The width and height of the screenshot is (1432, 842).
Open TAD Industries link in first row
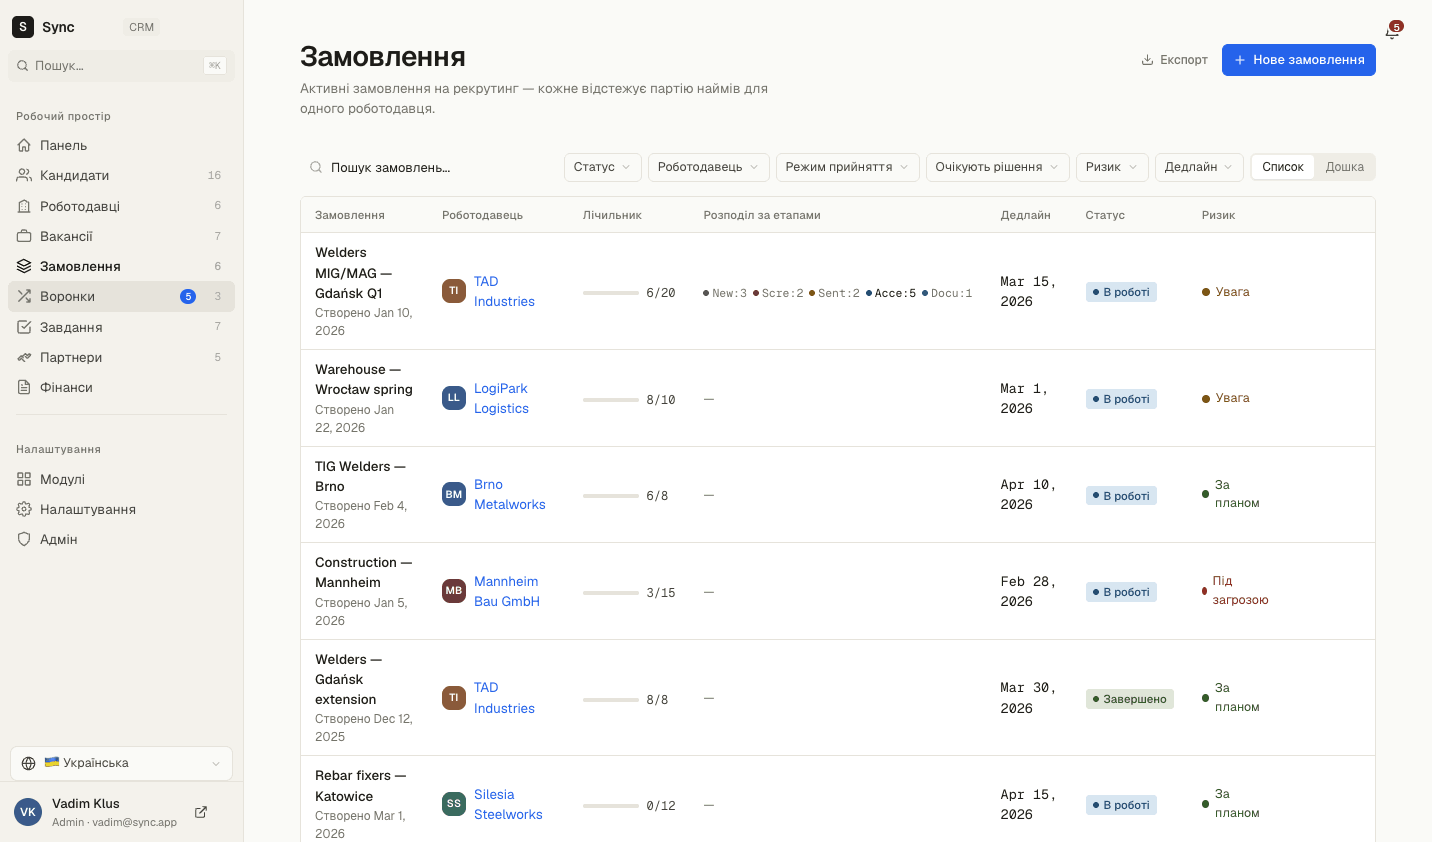coord(504,291)
